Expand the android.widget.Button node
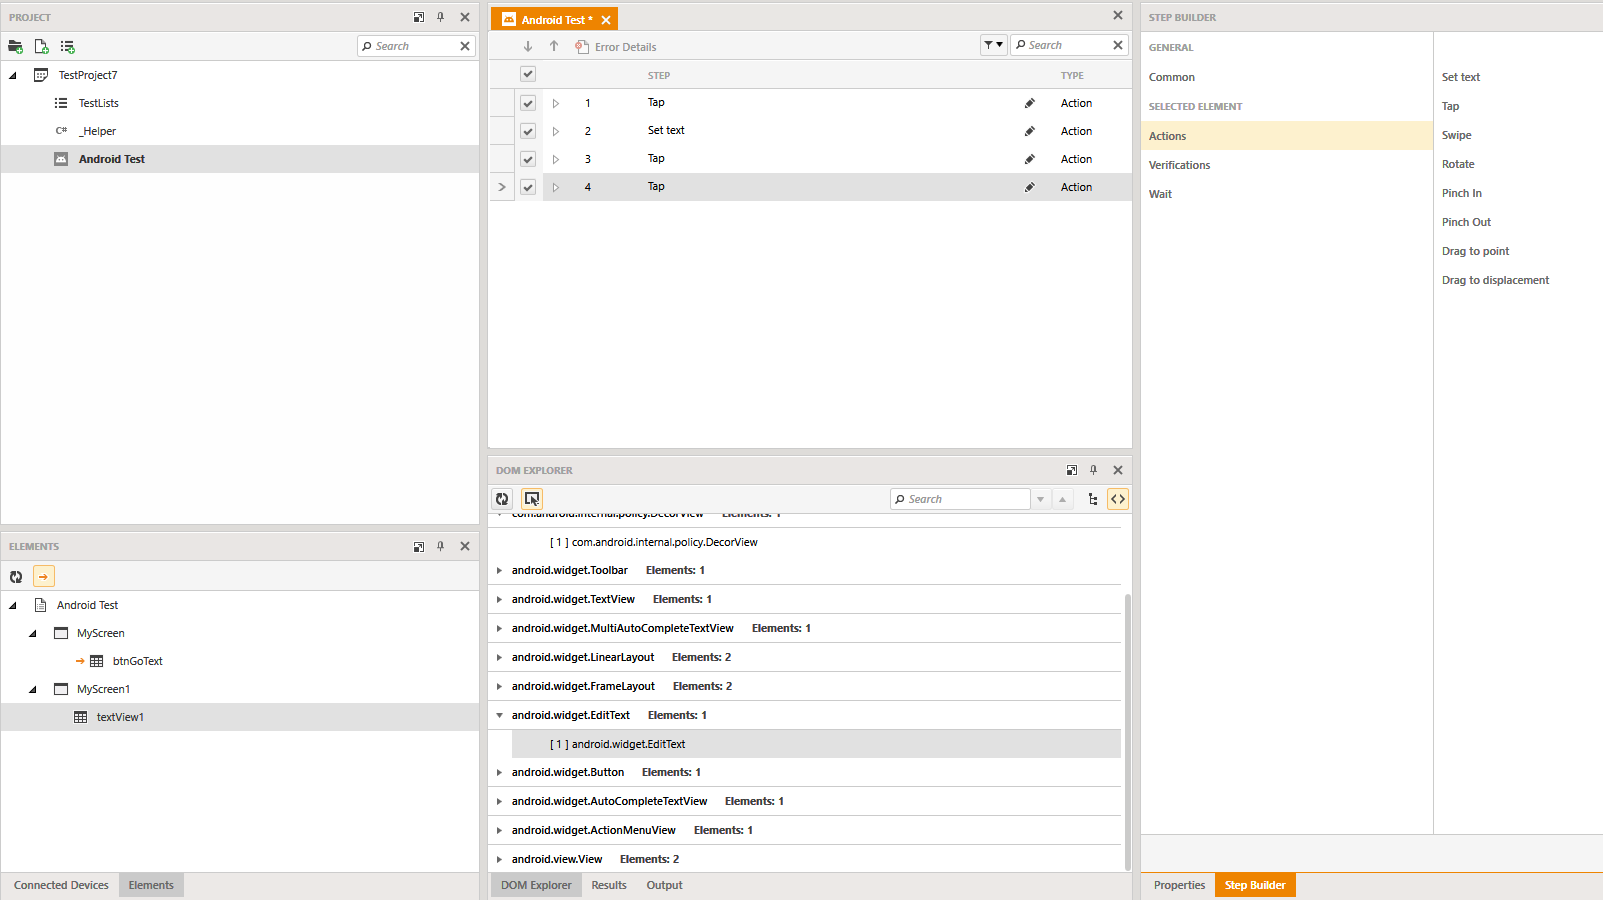1603x900 pixels. point(499,773)
